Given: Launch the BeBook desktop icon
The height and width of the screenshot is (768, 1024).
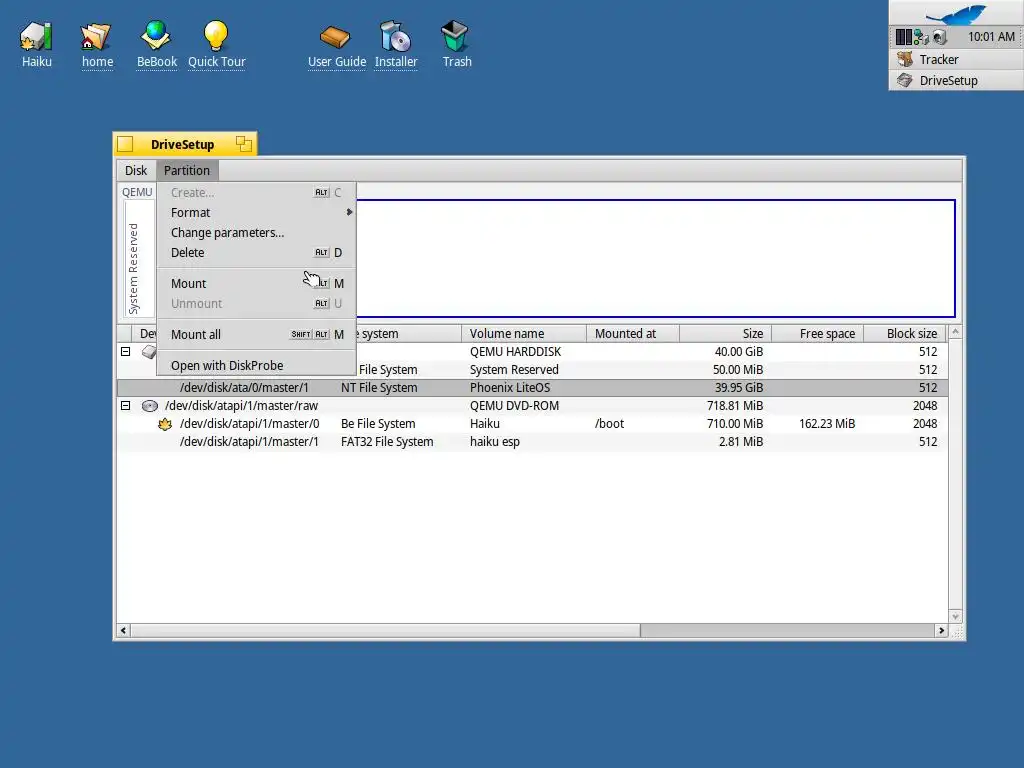Looking at the screenshot, I should coord(156,36).
